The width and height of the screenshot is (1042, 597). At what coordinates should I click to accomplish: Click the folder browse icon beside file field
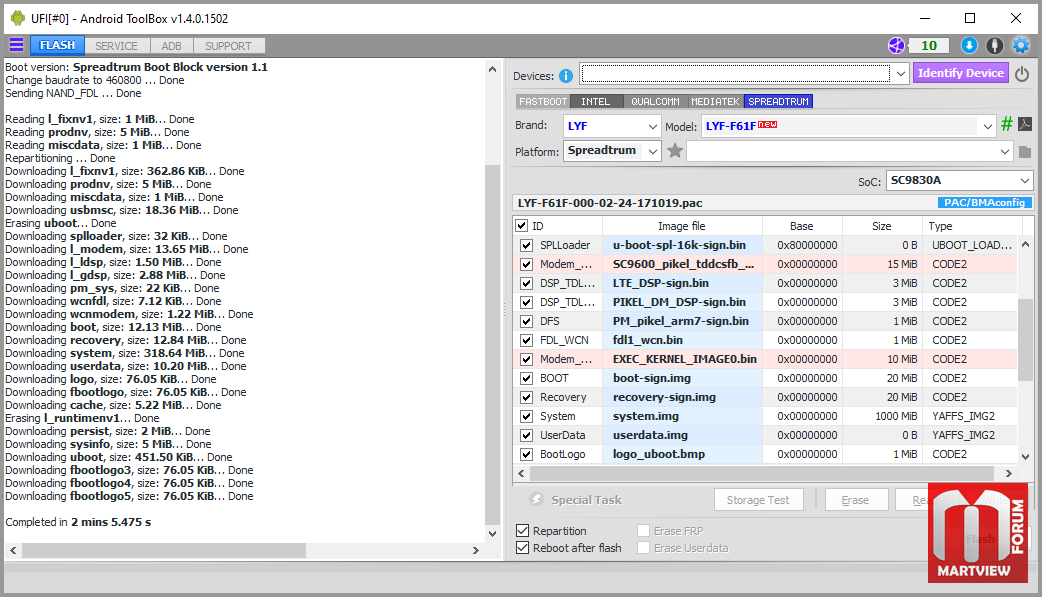click(1025, 152)
